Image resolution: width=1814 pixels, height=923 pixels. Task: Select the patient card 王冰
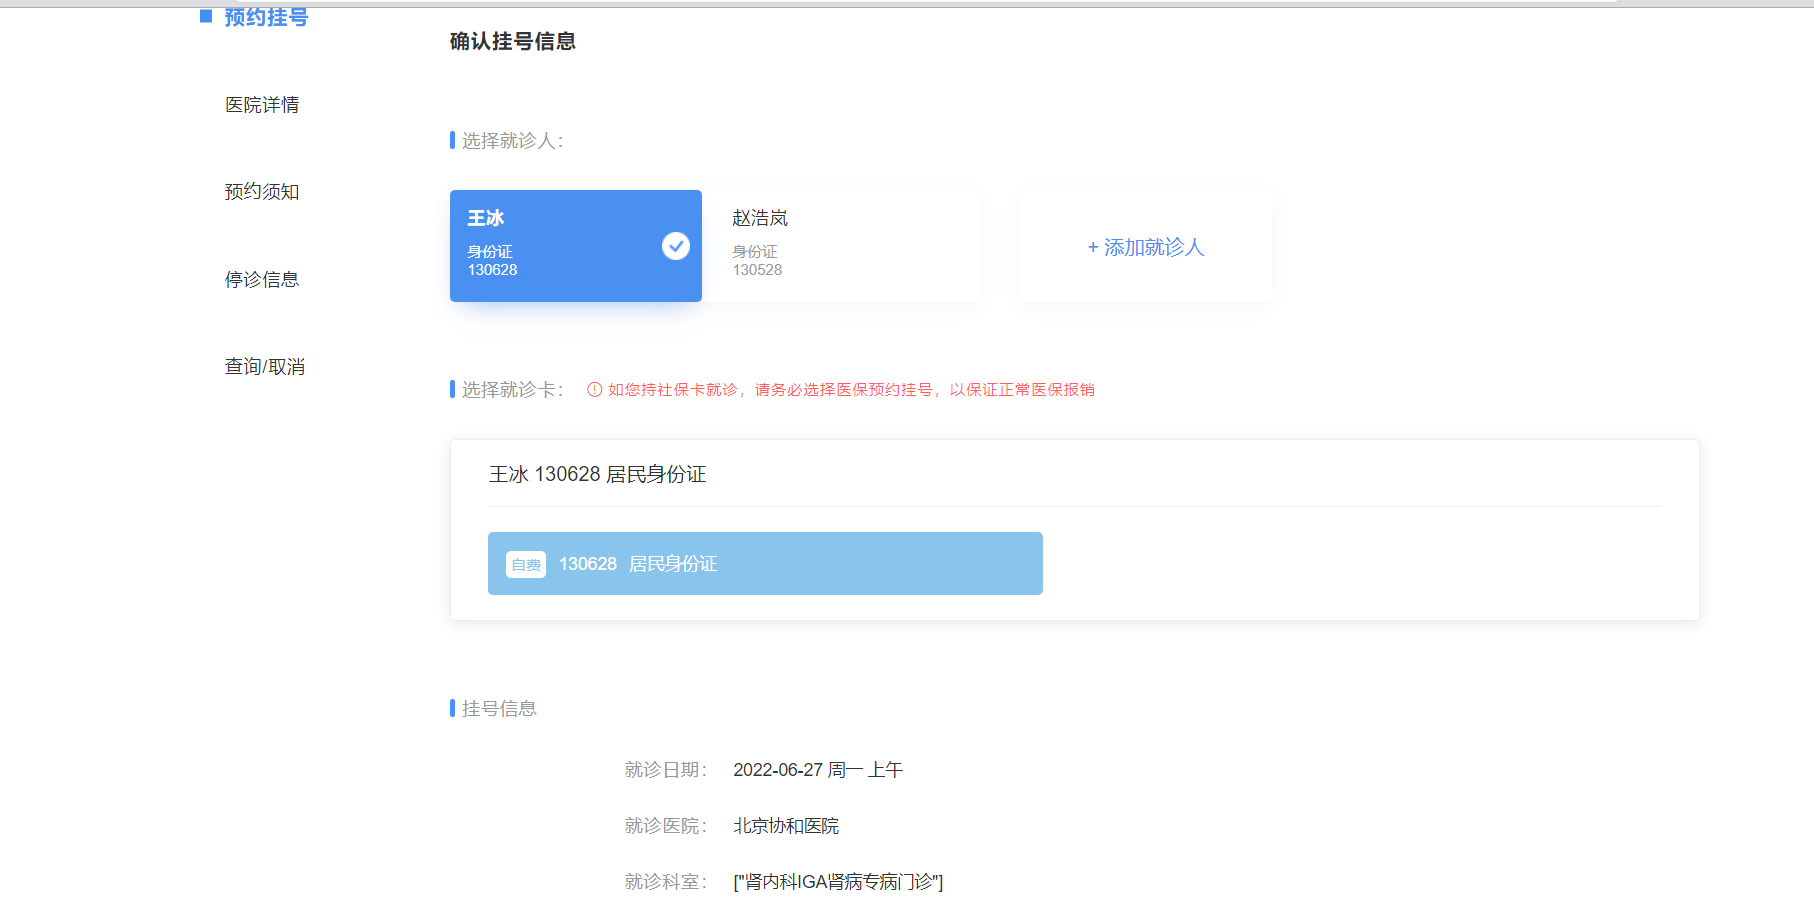click(x=576, y=246)
